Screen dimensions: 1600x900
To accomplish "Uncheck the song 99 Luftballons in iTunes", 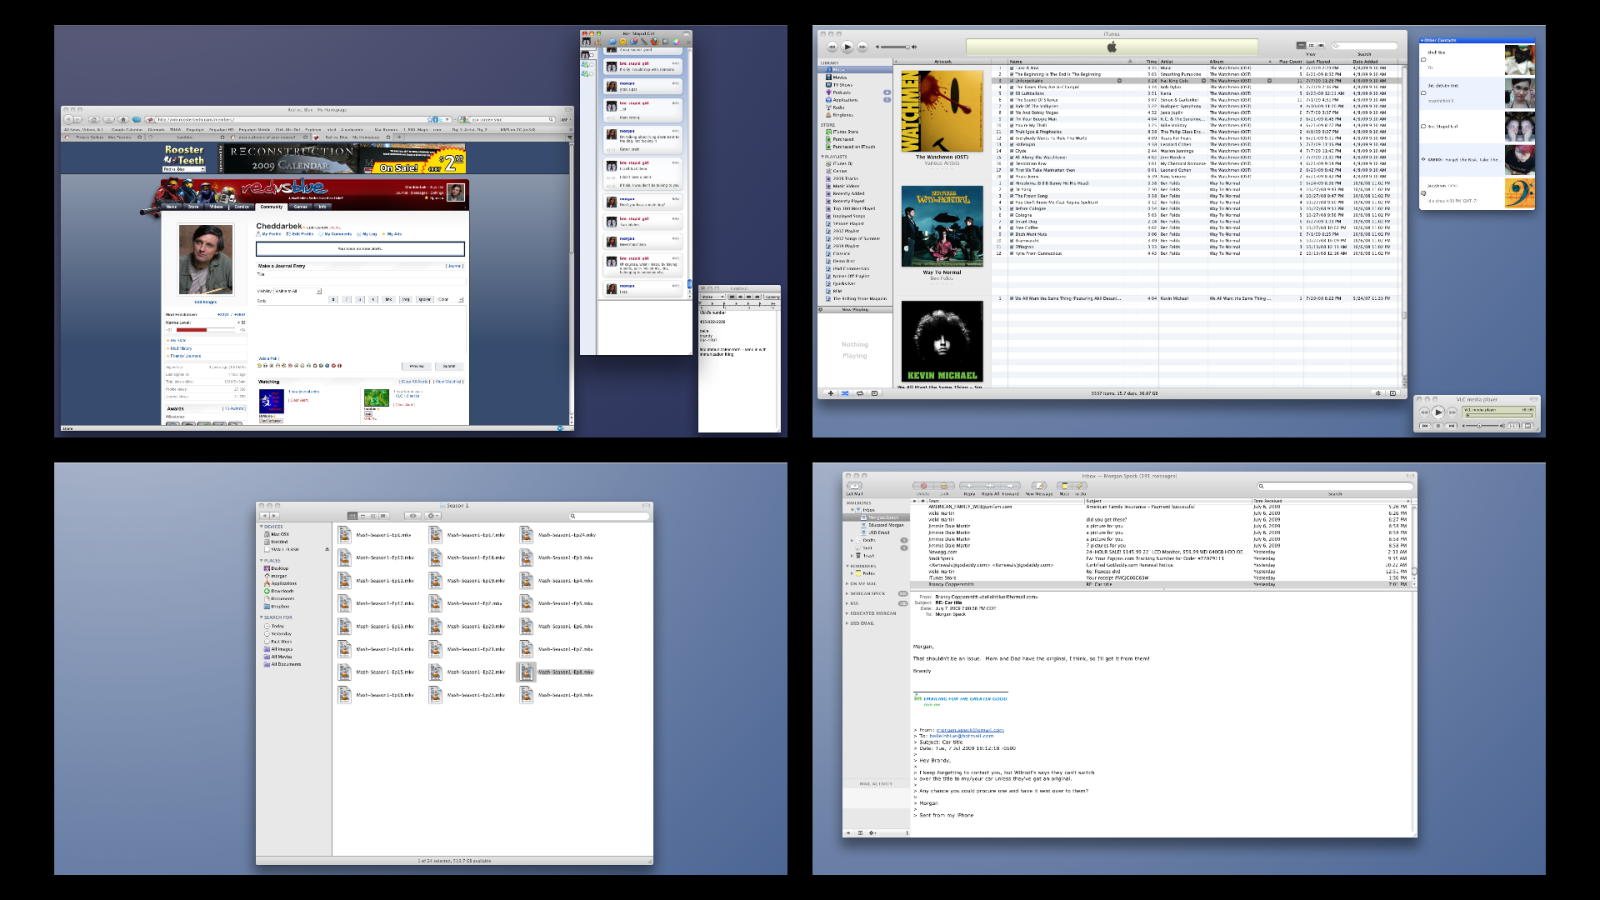I will 1012,94.
